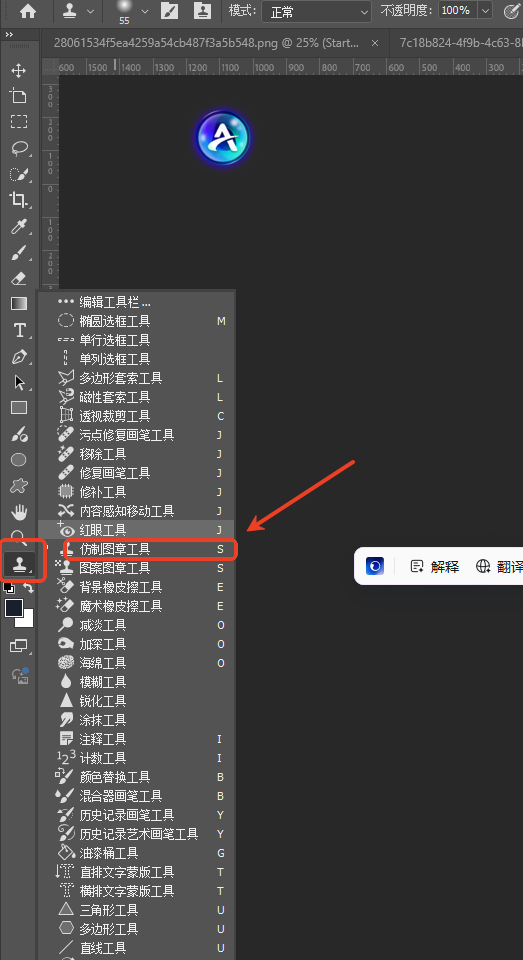
Task: Choose 混合器画笔工具
Action: pos(137,796)
